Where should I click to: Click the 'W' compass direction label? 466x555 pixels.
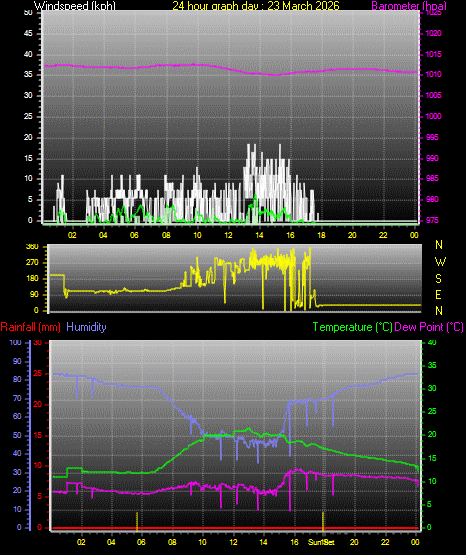(x=440, y=262)
